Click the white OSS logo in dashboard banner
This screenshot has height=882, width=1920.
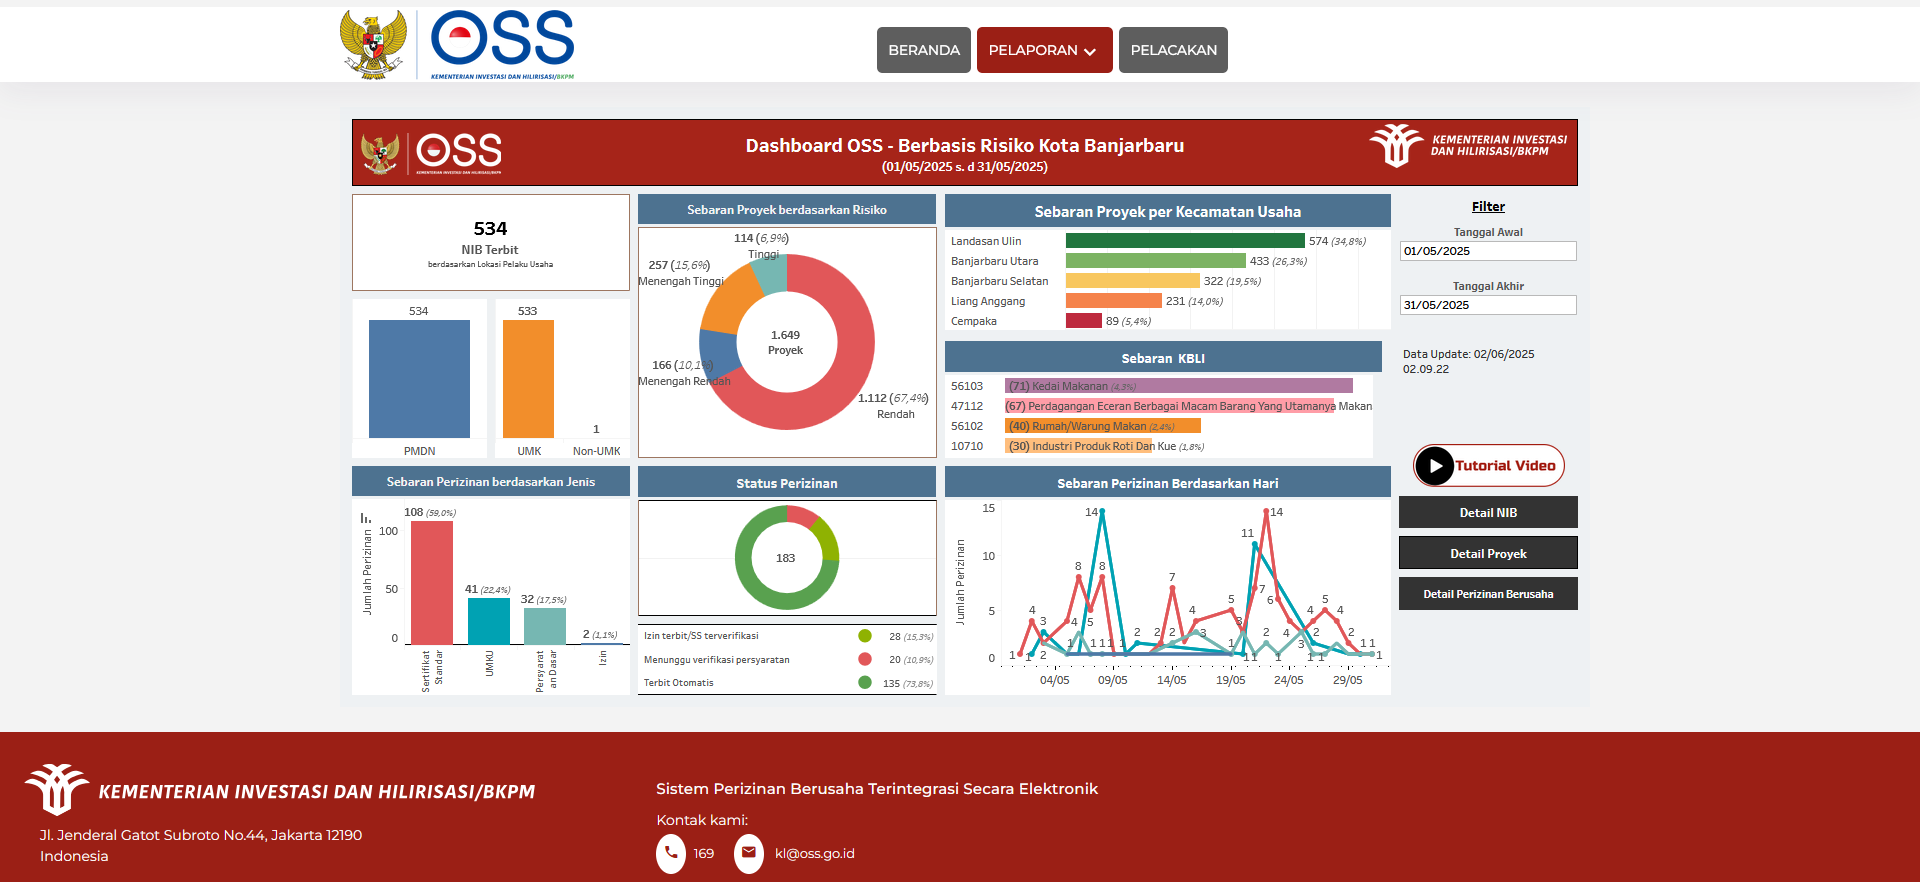click(x=459, y=152)
